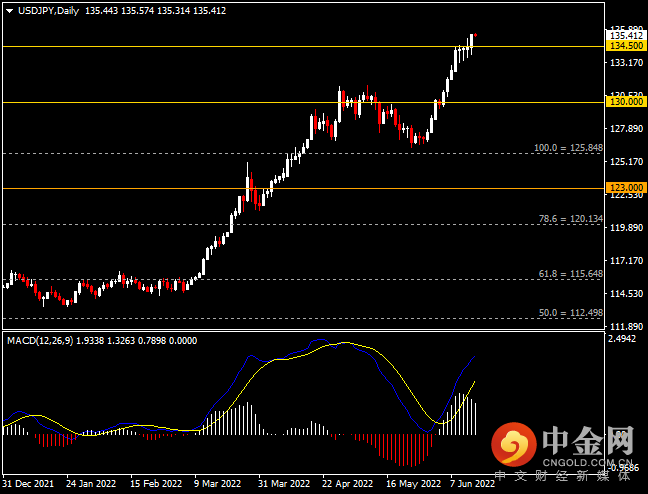Select the USDJPY,Daily chart title
This screenshot has height=494, width=648.
(x=48, y=11)
